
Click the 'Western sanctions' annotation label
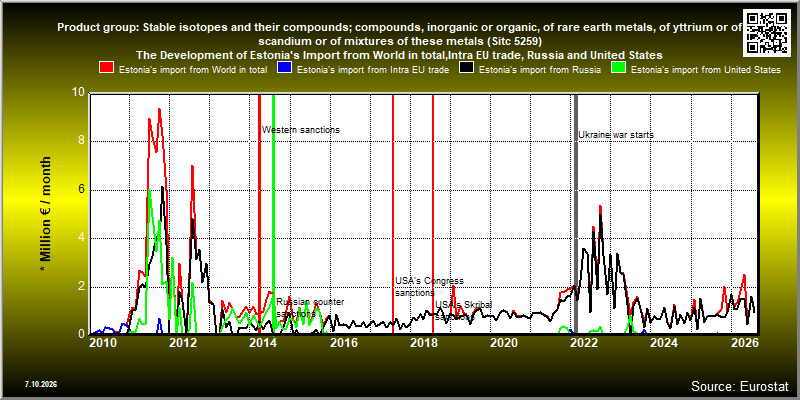(301, 130)
